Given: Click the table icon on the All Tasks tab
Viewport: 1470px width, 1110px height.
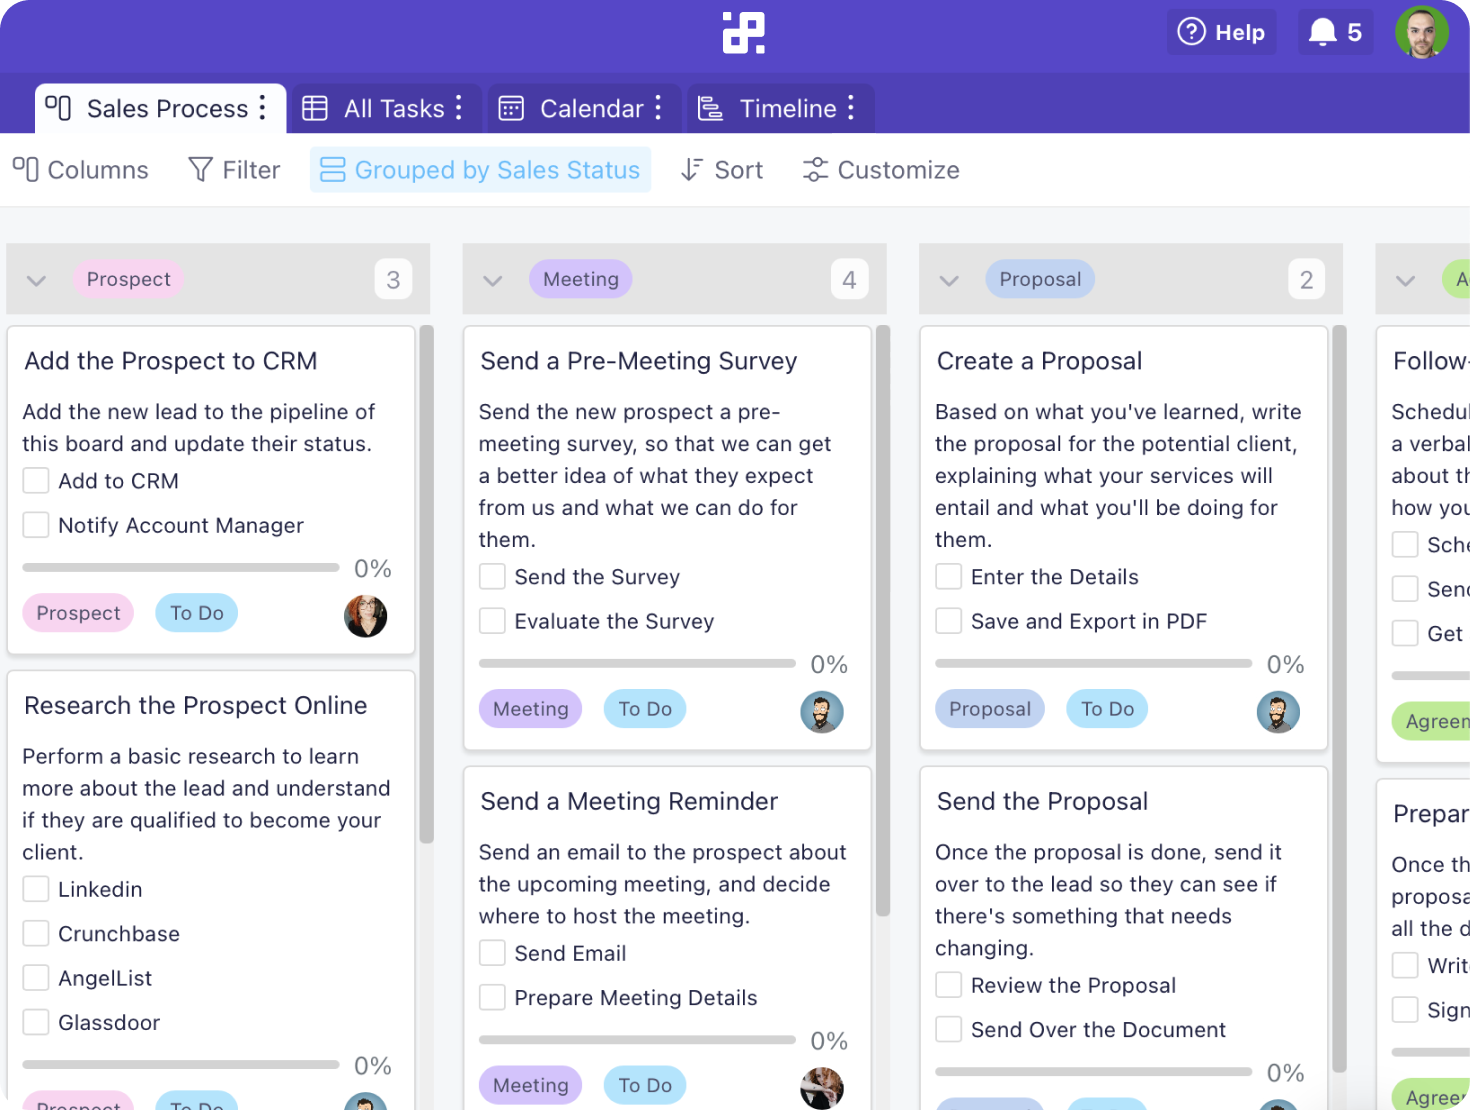Looking at the screenshot, I should coord(315,108).
